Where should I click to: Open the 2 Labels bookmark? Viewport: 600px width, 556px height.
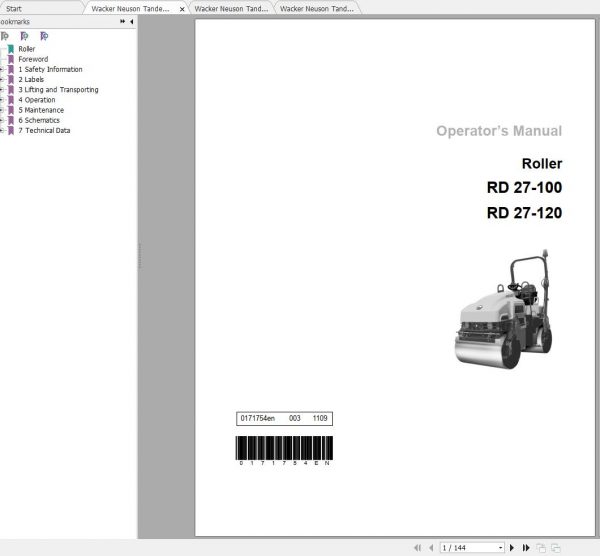click(31, 80)
